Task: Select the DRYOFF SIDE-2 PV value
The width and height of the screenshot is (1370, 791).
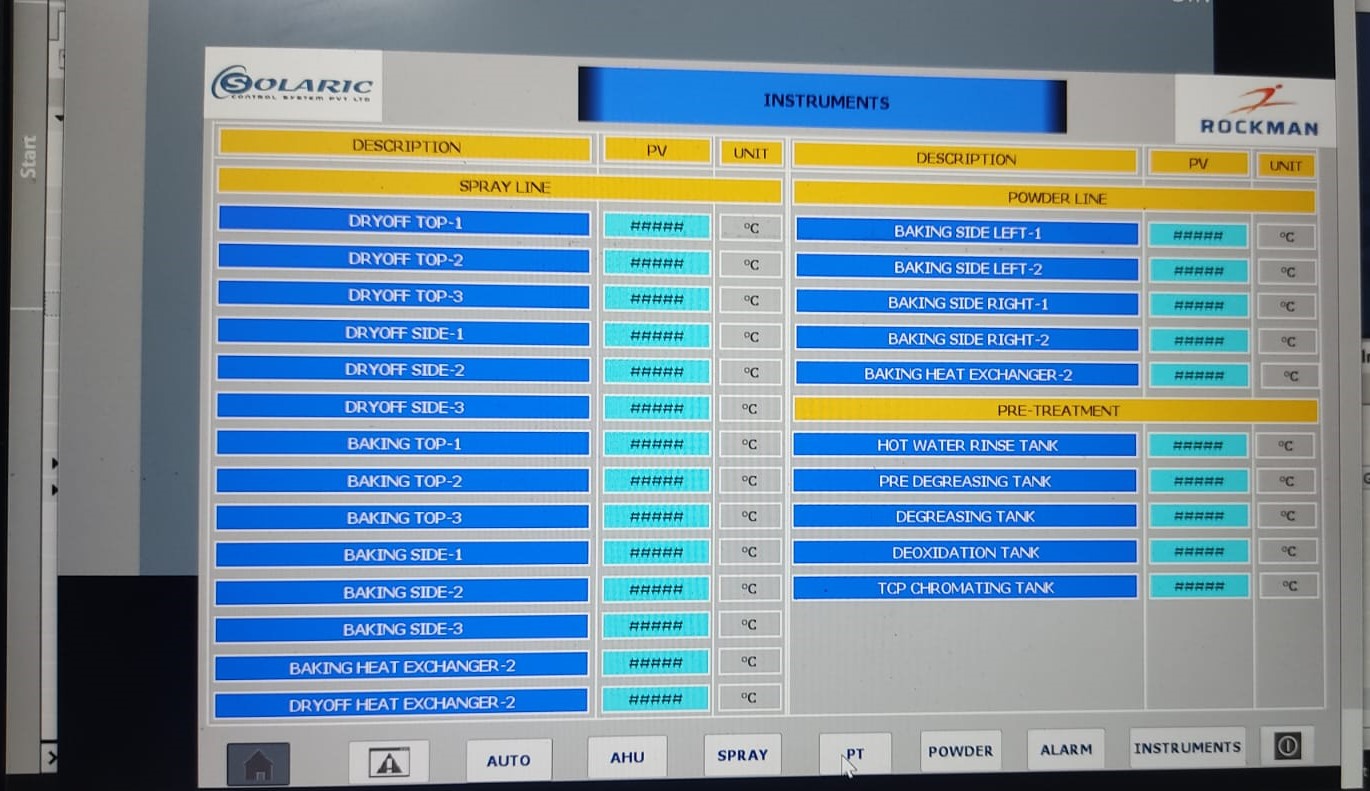Action: (657, 372)
